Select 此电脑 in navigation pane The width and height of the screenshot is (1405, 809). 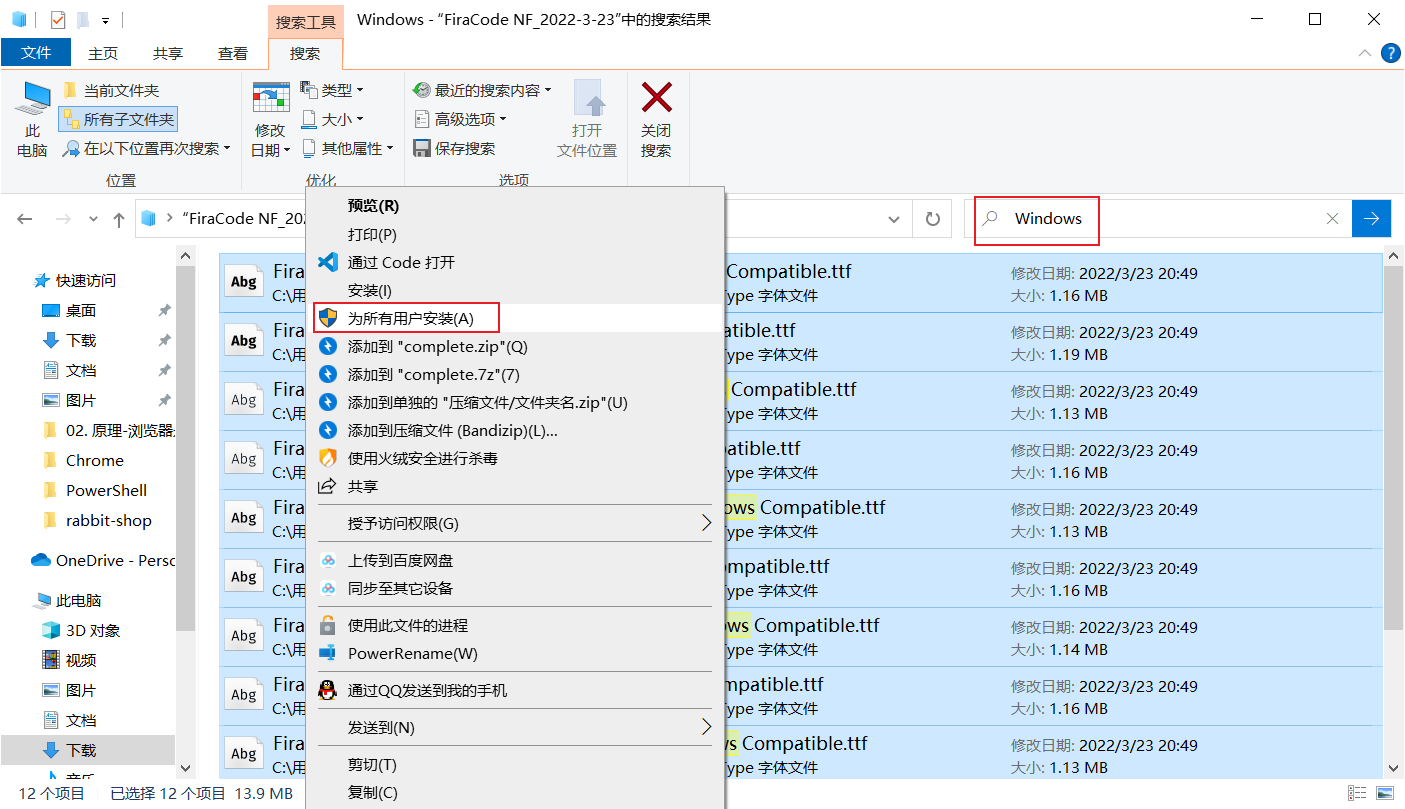pyautogui.click(x=78, y=600)
